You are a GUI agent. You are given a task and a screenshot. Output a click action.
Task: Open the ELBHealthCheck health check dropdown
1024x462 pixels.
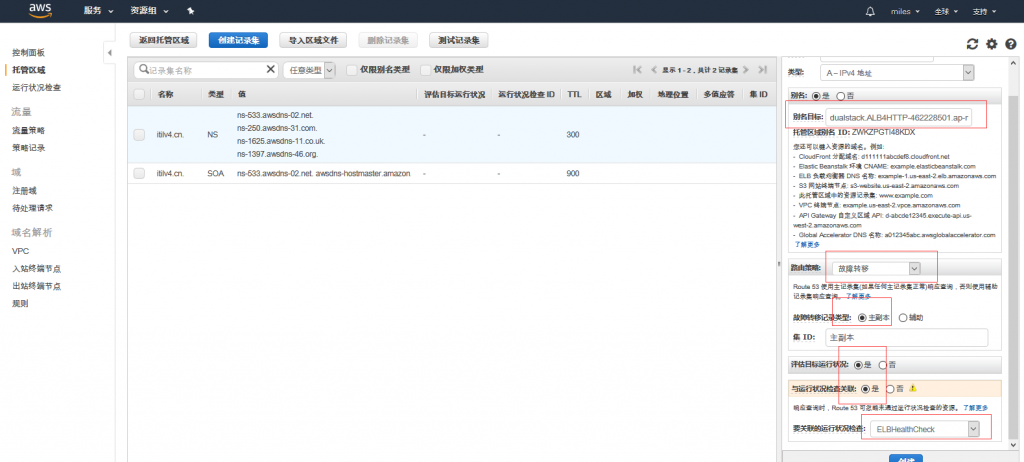927,429
